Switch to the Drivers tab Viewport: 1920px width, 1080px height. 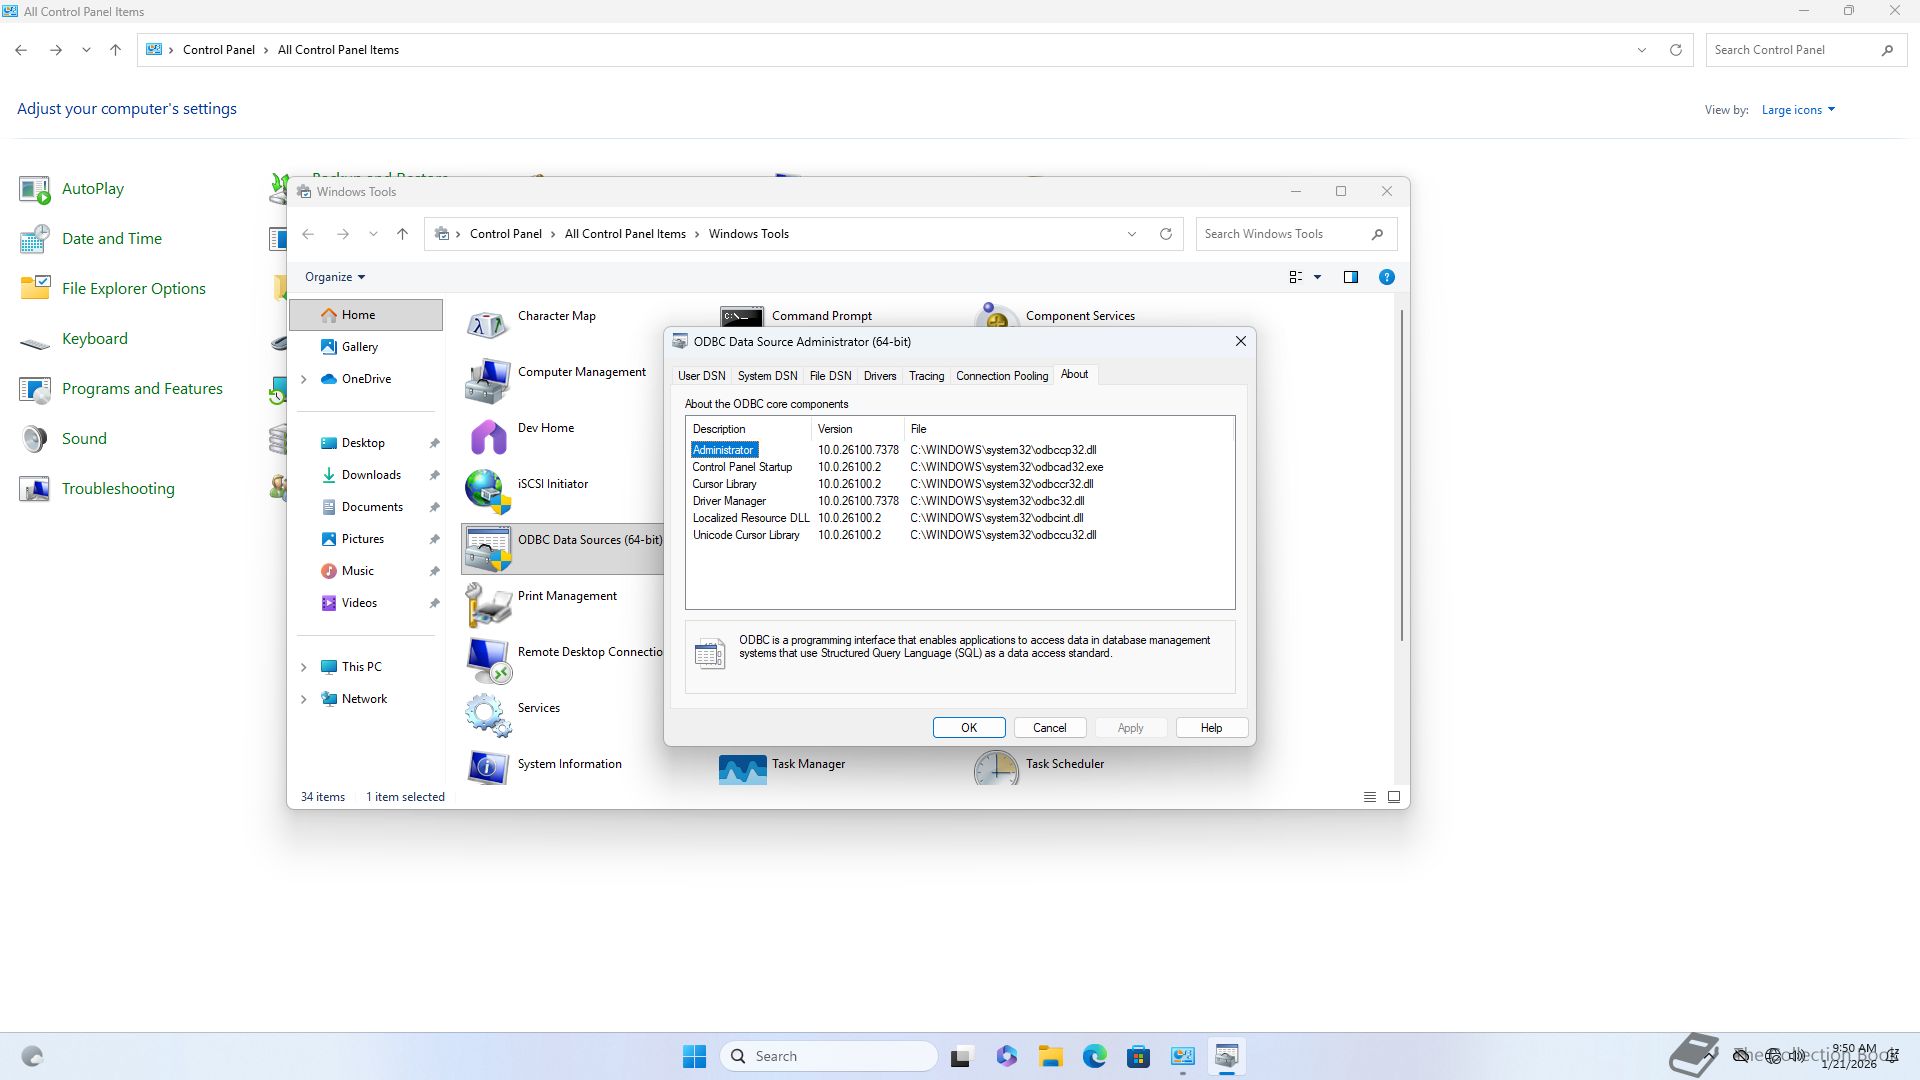pyautogui.click(x=879, y=376)
